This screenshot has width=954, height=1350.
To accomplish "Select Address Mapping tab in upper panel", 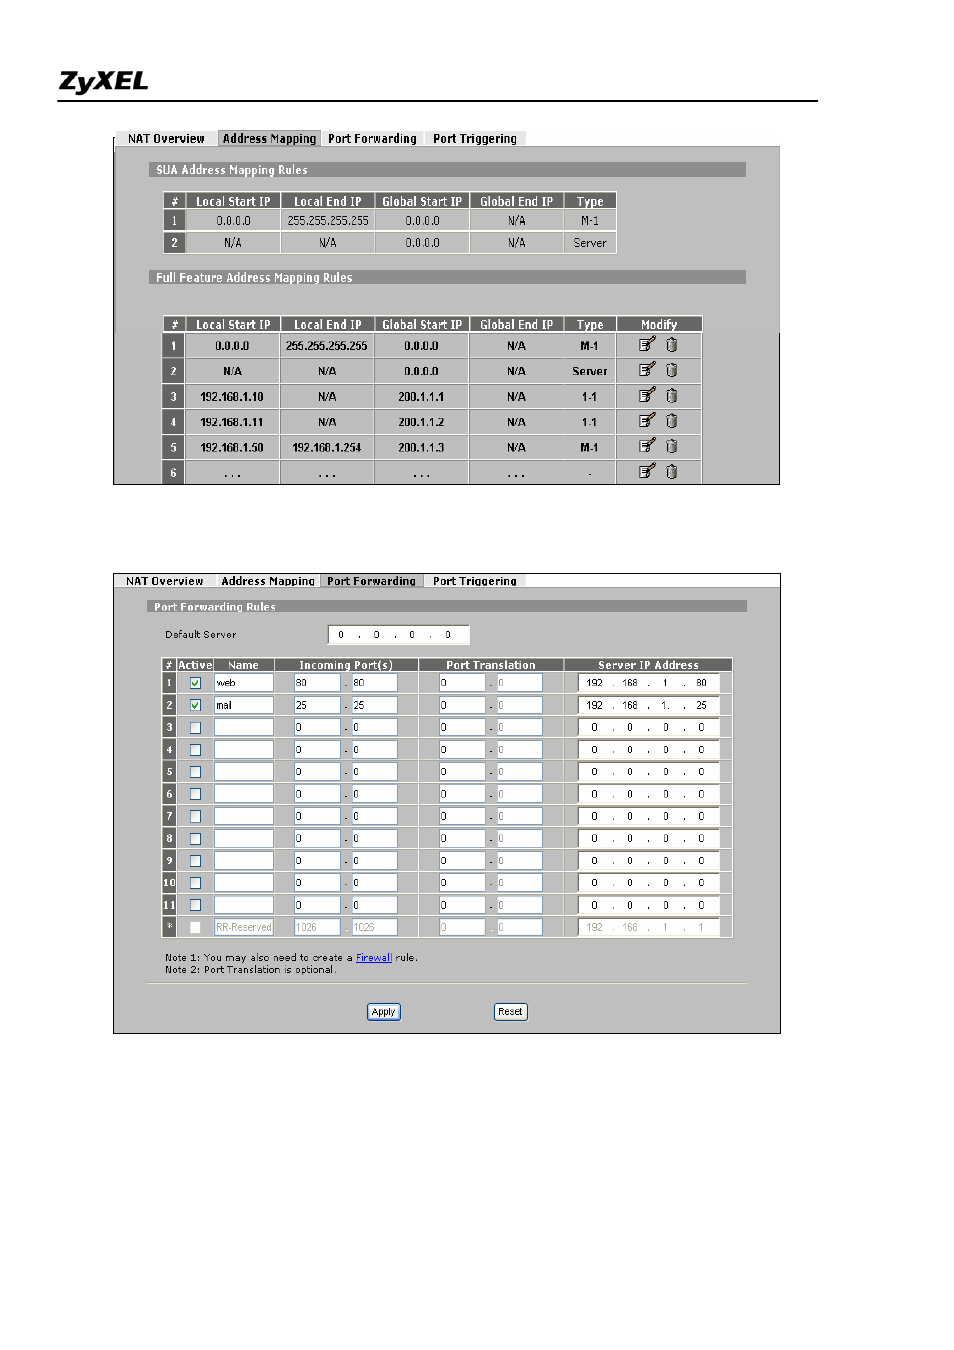I will (269, 139).
